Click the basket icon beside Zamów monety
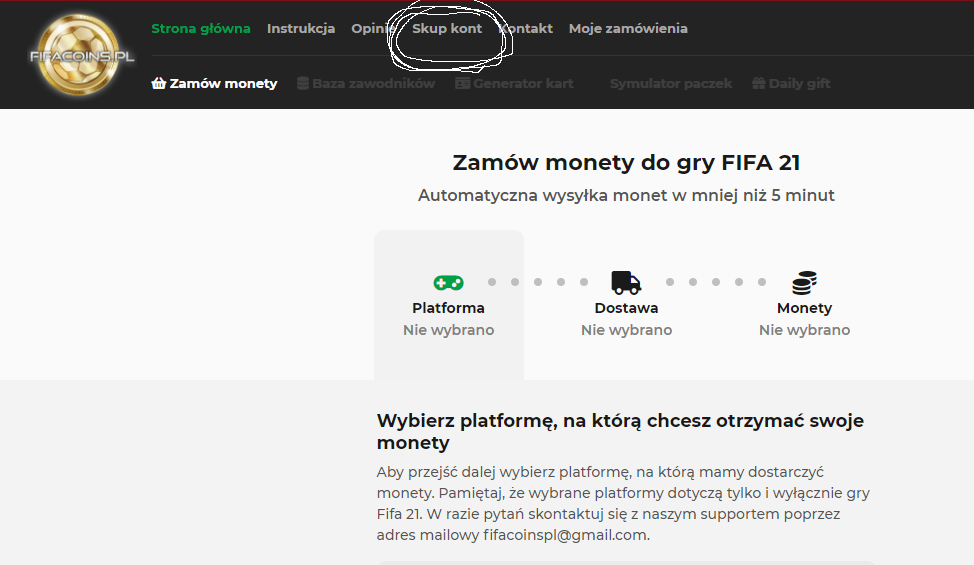 click(x=158, y=83)
